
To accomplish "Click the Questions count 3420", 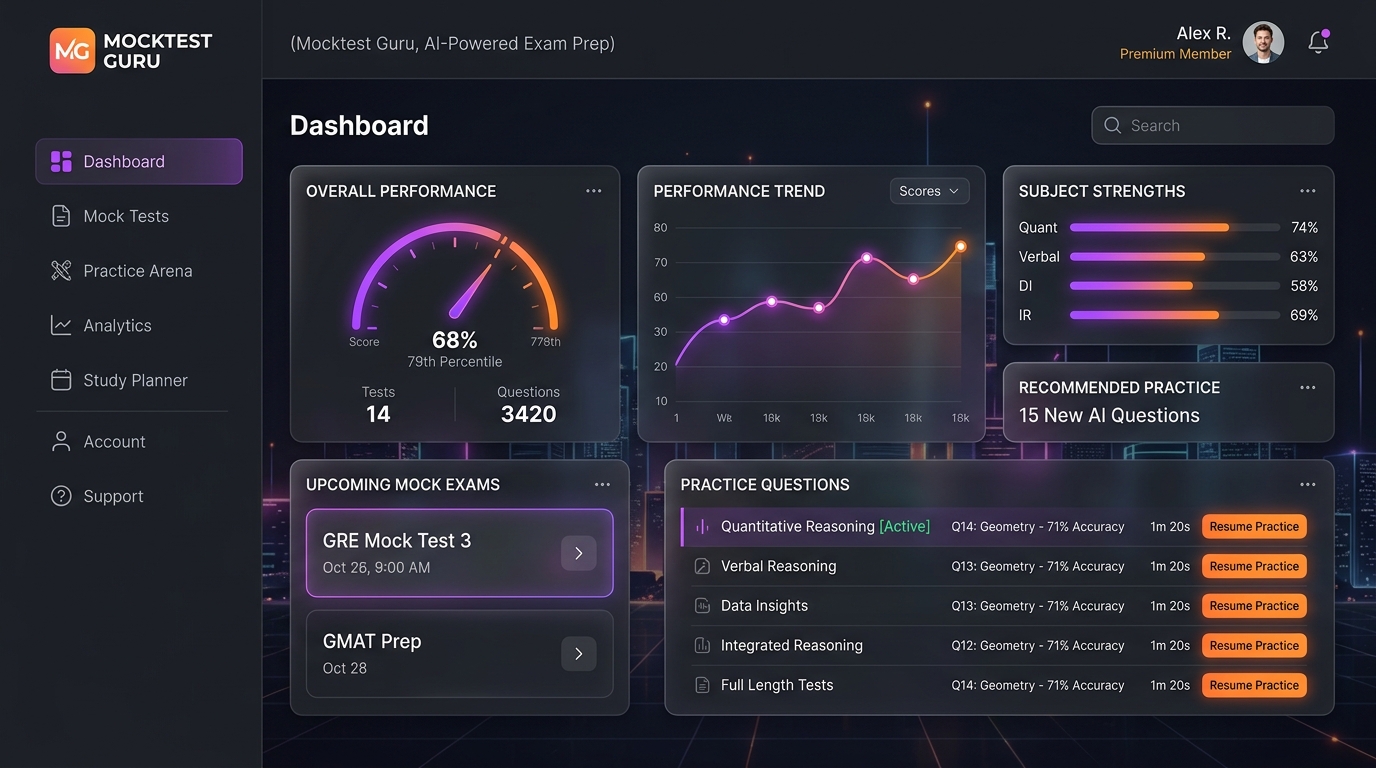I will [x=528, y=415].
